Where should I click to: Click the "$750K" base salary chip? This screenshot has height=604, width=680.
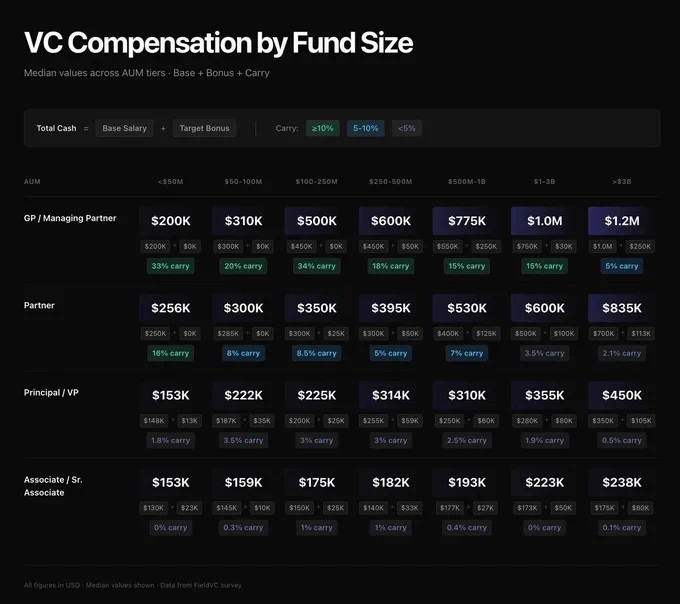coord(527,247)
